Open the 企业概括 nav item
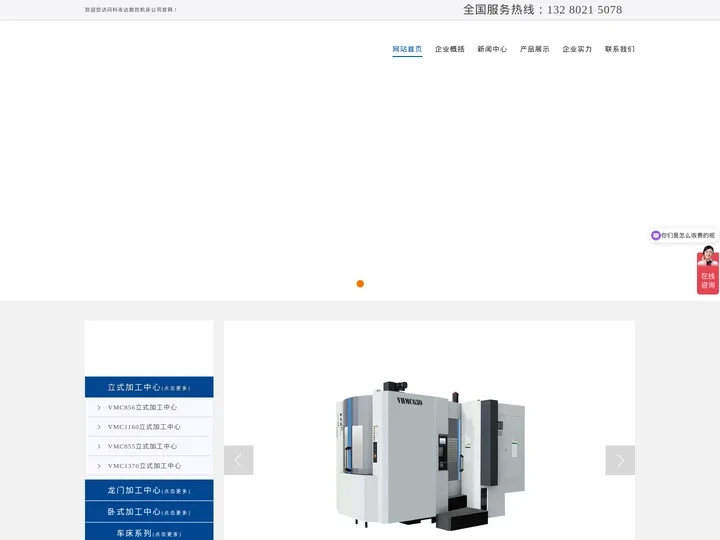Image resolution: width=720 pixels, height=540 pixels. 450,49
